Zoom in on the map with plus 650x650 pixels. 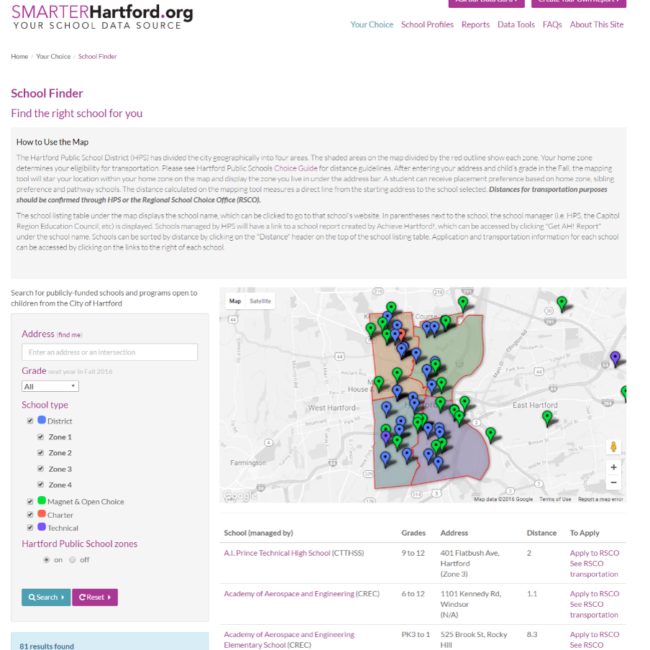click(614, 467)
